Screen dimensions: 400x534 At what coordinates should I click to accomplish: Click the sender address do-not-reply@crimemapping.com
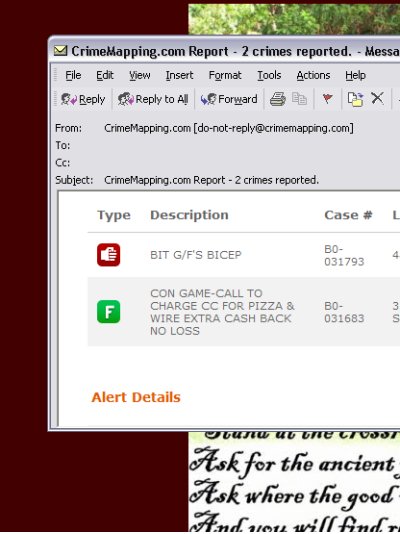coord(274,128)
